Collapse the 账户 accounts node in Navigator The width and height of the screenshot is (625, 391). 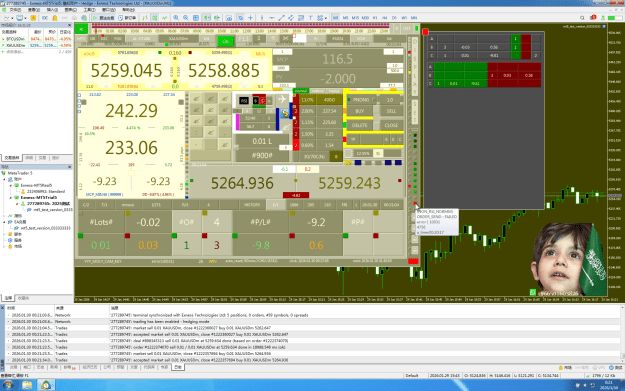[5, 179]
